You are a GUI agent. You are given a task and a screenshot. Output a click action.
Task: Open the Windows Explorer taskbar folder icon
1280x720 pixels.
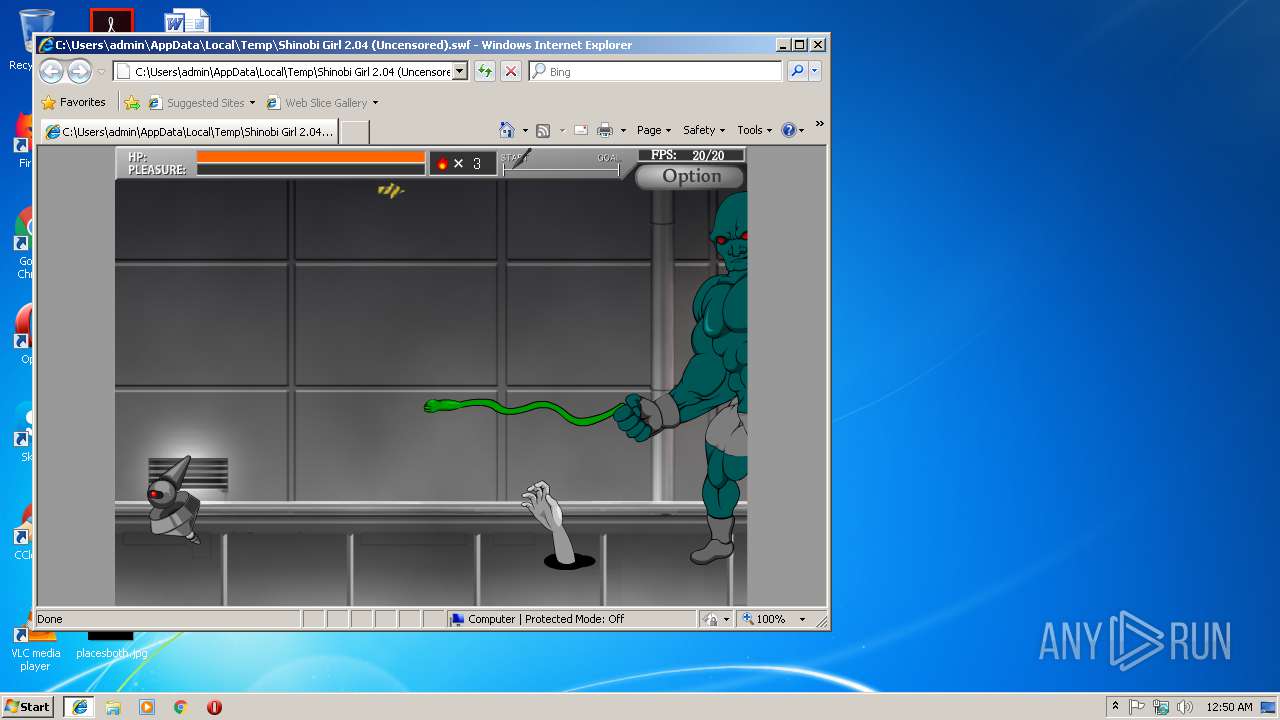pyautogui.click(x=113, y=707)
